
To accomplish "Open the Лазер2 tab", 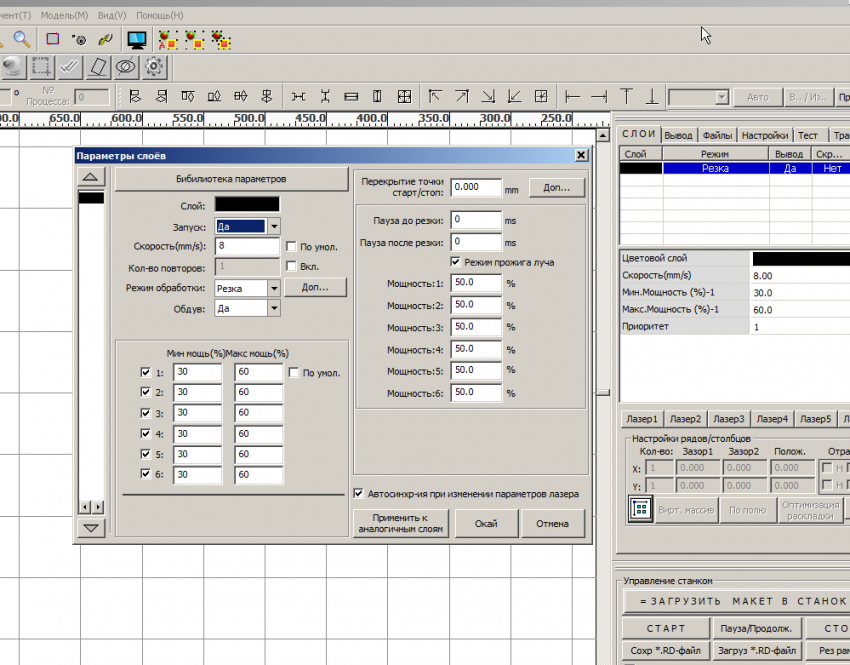I will click(x=685, y=419).
